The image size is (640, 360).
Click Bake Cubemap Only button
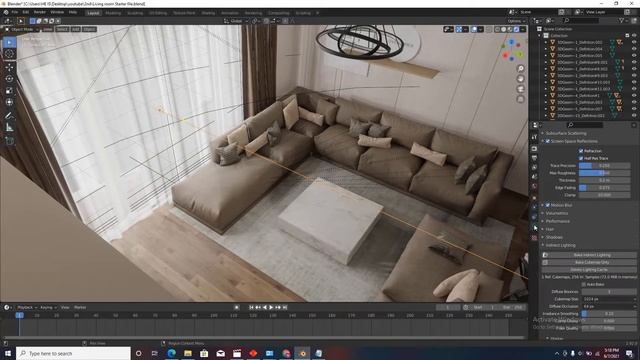(589, 262)
